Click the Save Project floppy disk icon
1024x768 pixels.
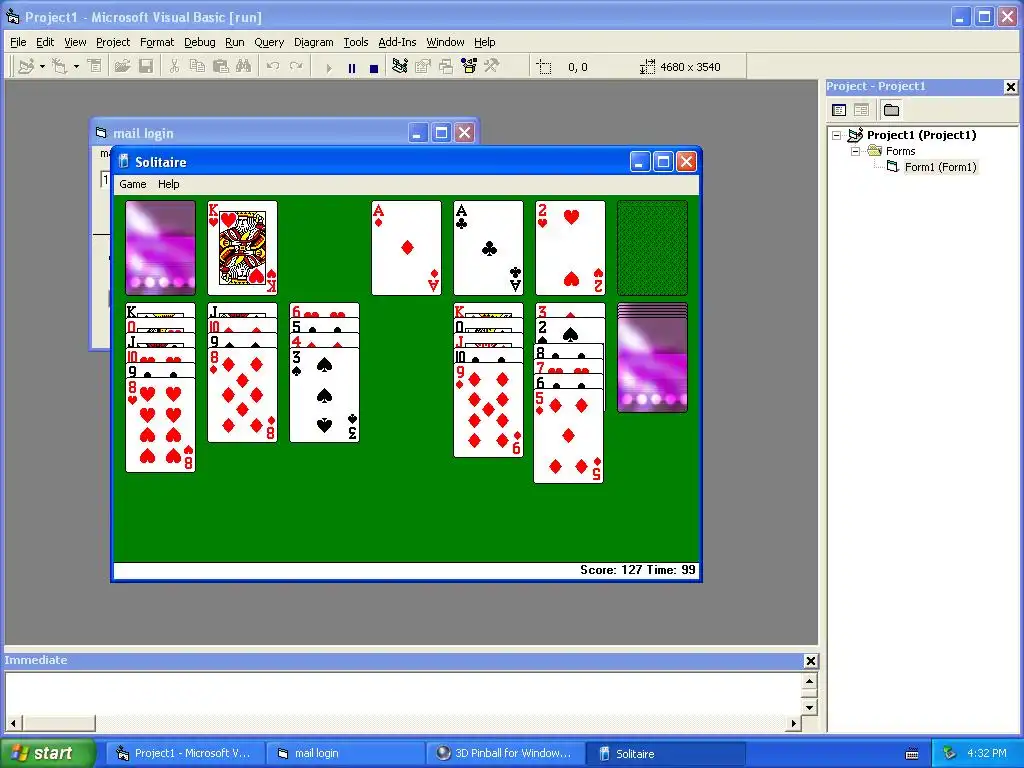tap(146, 67)
